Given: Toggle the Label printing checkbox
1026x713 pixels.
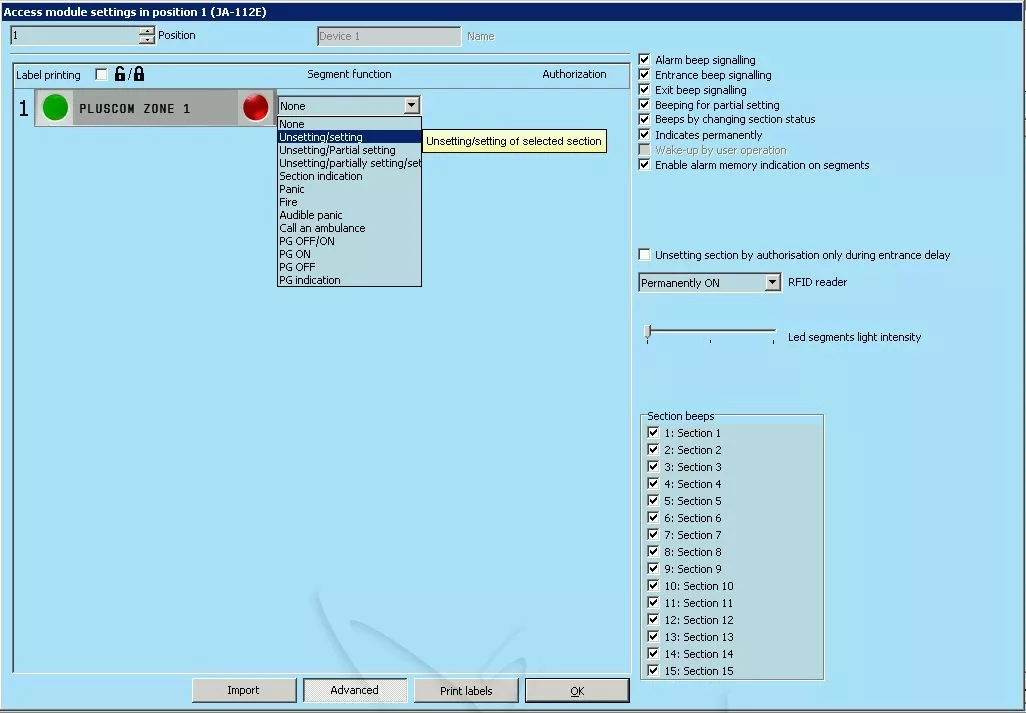Looking at the screenshot, I should pyautogui.click(x=101, y=75).
